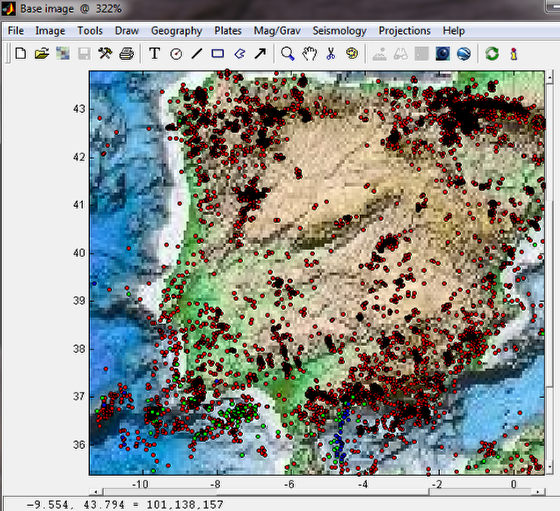
Task: Click the tools hammer preferences icon
Action: click(105, 54)
